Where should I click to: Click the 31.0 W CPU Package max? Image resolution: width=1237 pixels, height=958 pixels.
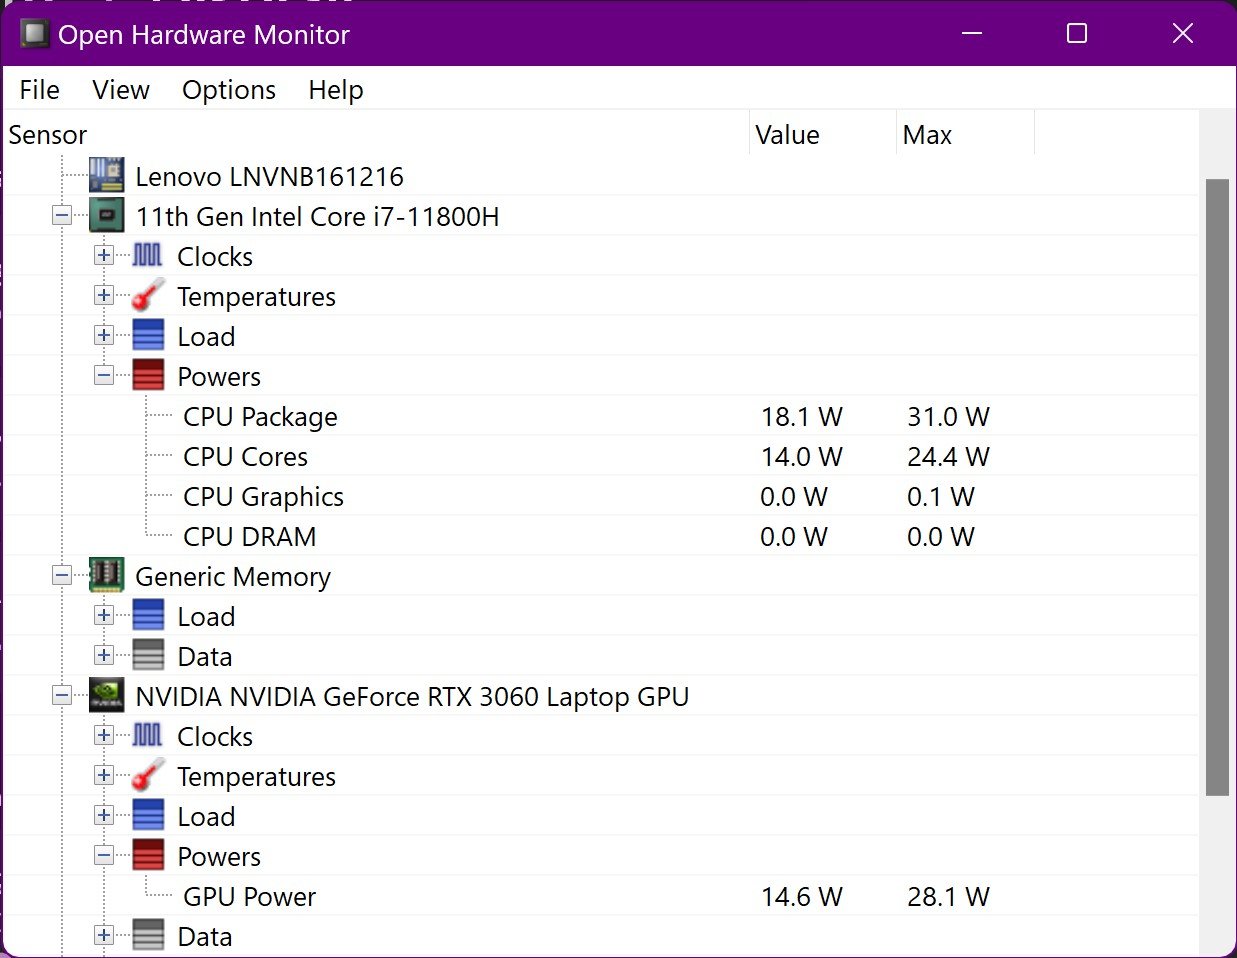[948, 416]
